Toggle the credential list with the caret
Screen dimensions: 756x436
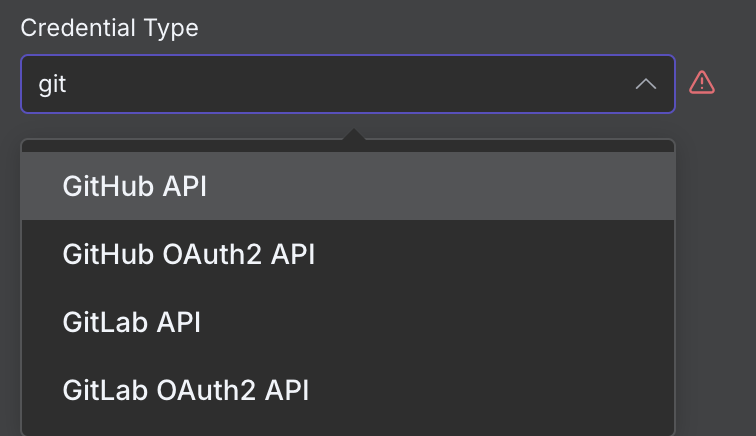[x=646, y=84]
